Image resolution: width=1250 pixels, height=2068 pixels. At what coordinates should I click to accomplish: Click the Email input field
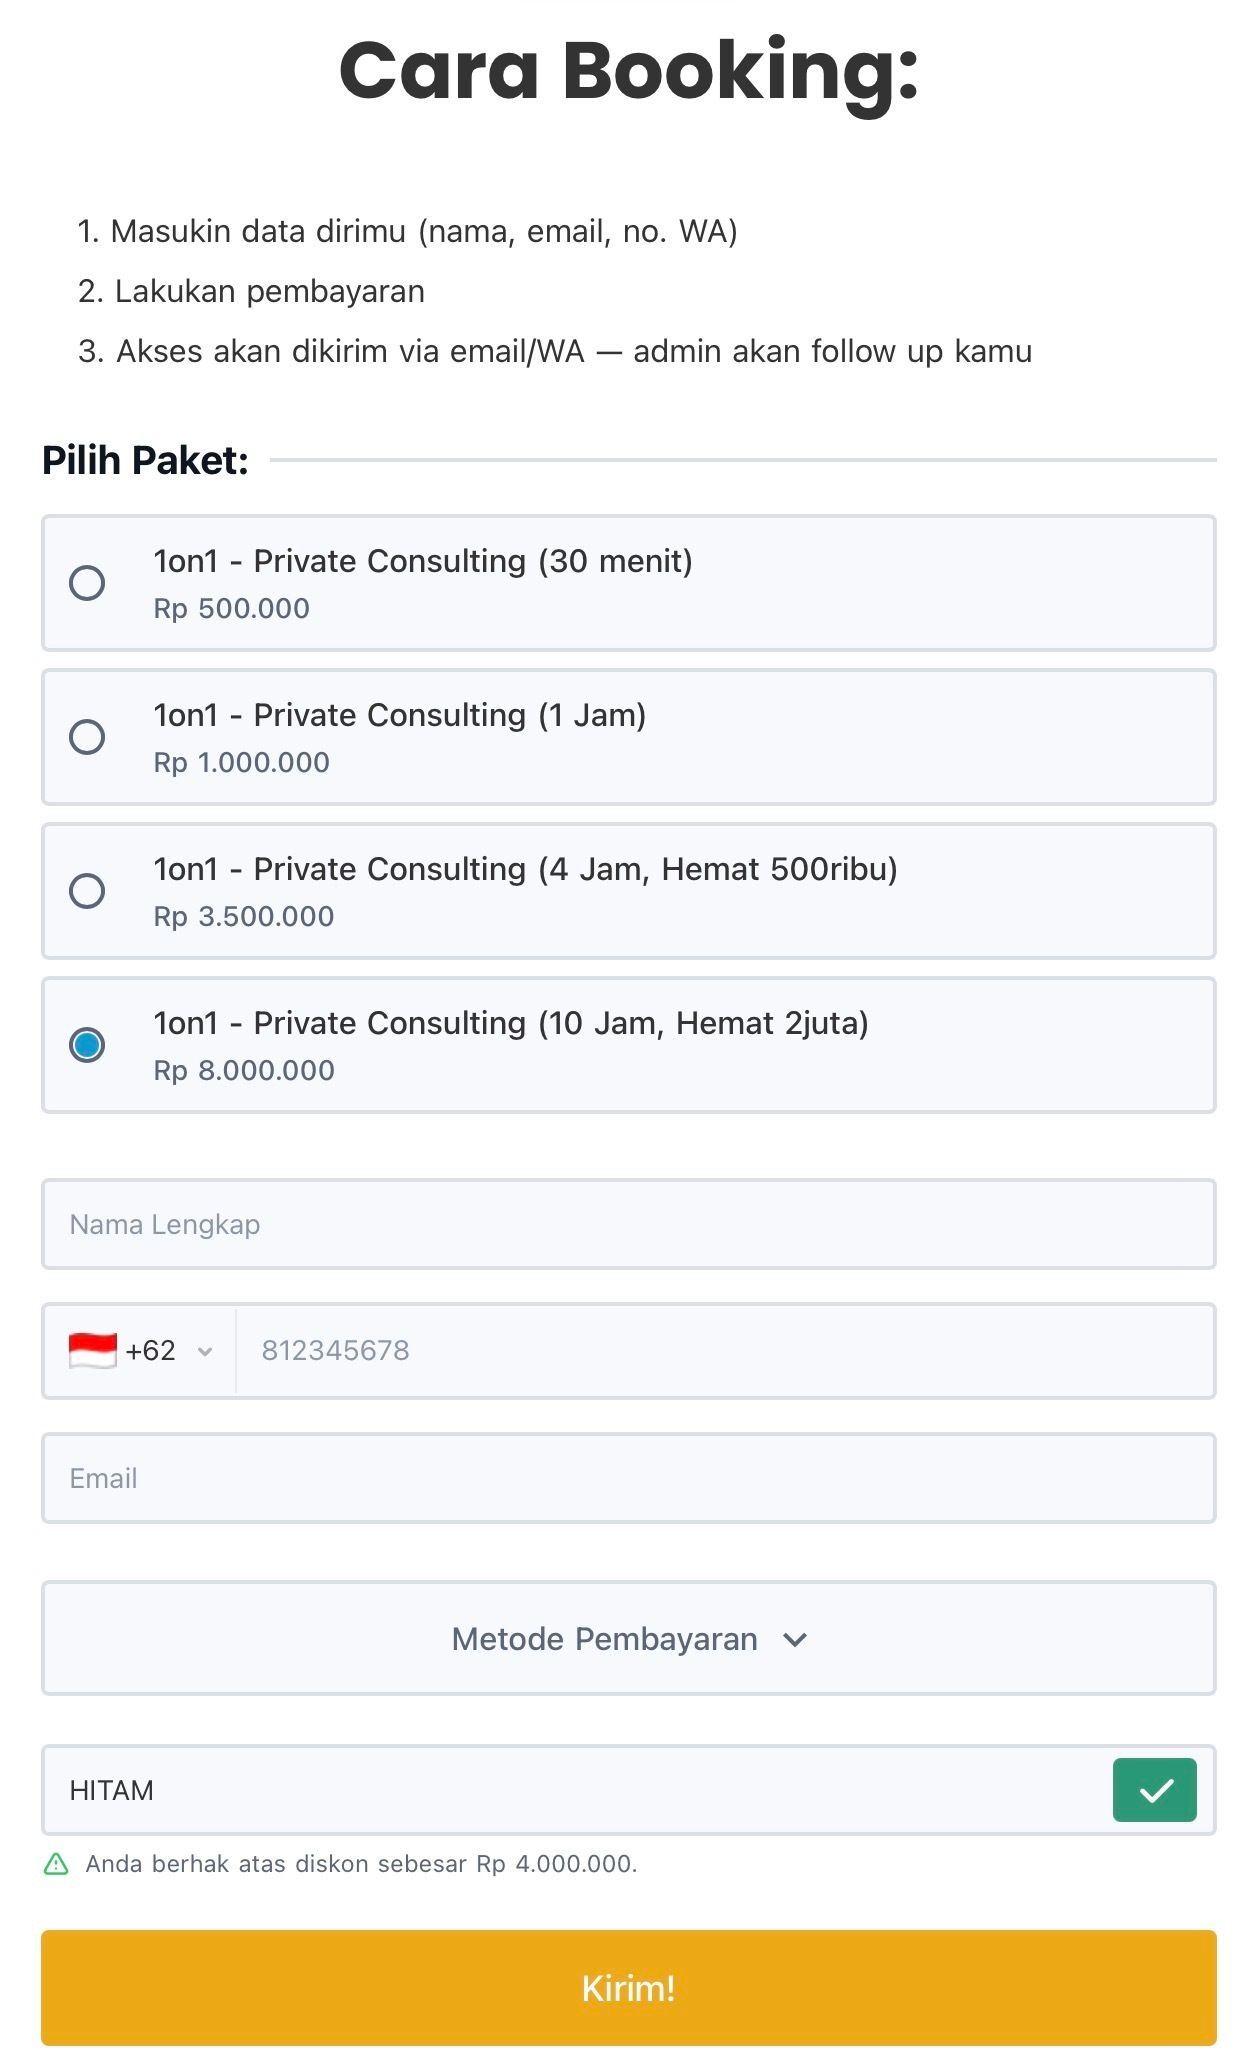(x=628, y=1479)
